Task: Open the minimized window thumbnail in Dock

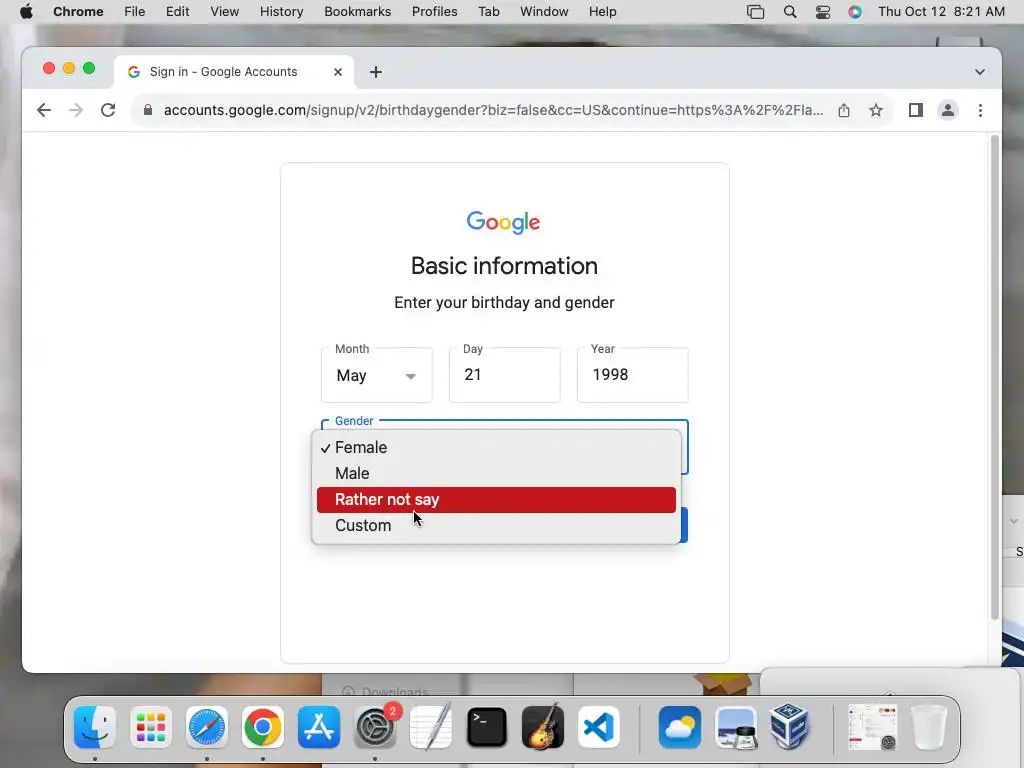Action: tap(872, 727)
